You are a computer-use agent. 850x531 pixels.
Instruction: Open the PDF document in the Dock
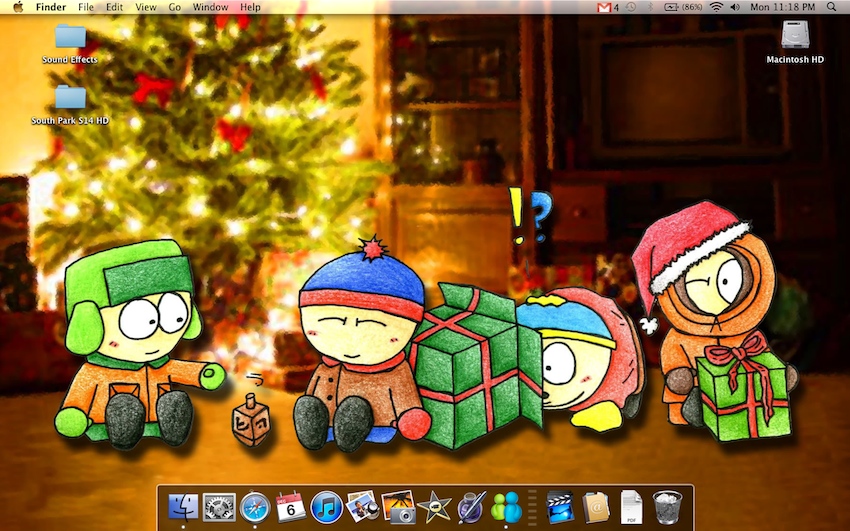pos(632,507)
